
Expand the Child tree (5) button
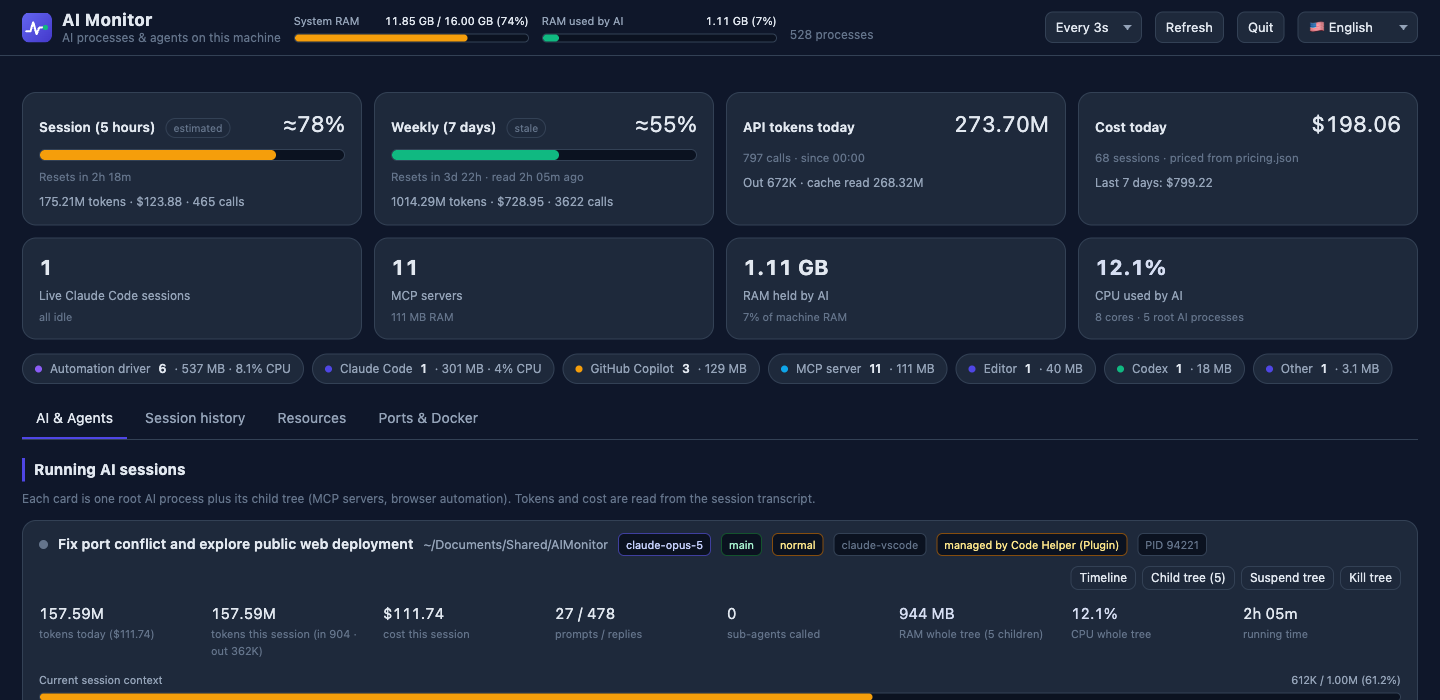pyautogui.click(x=1188, y=577)
